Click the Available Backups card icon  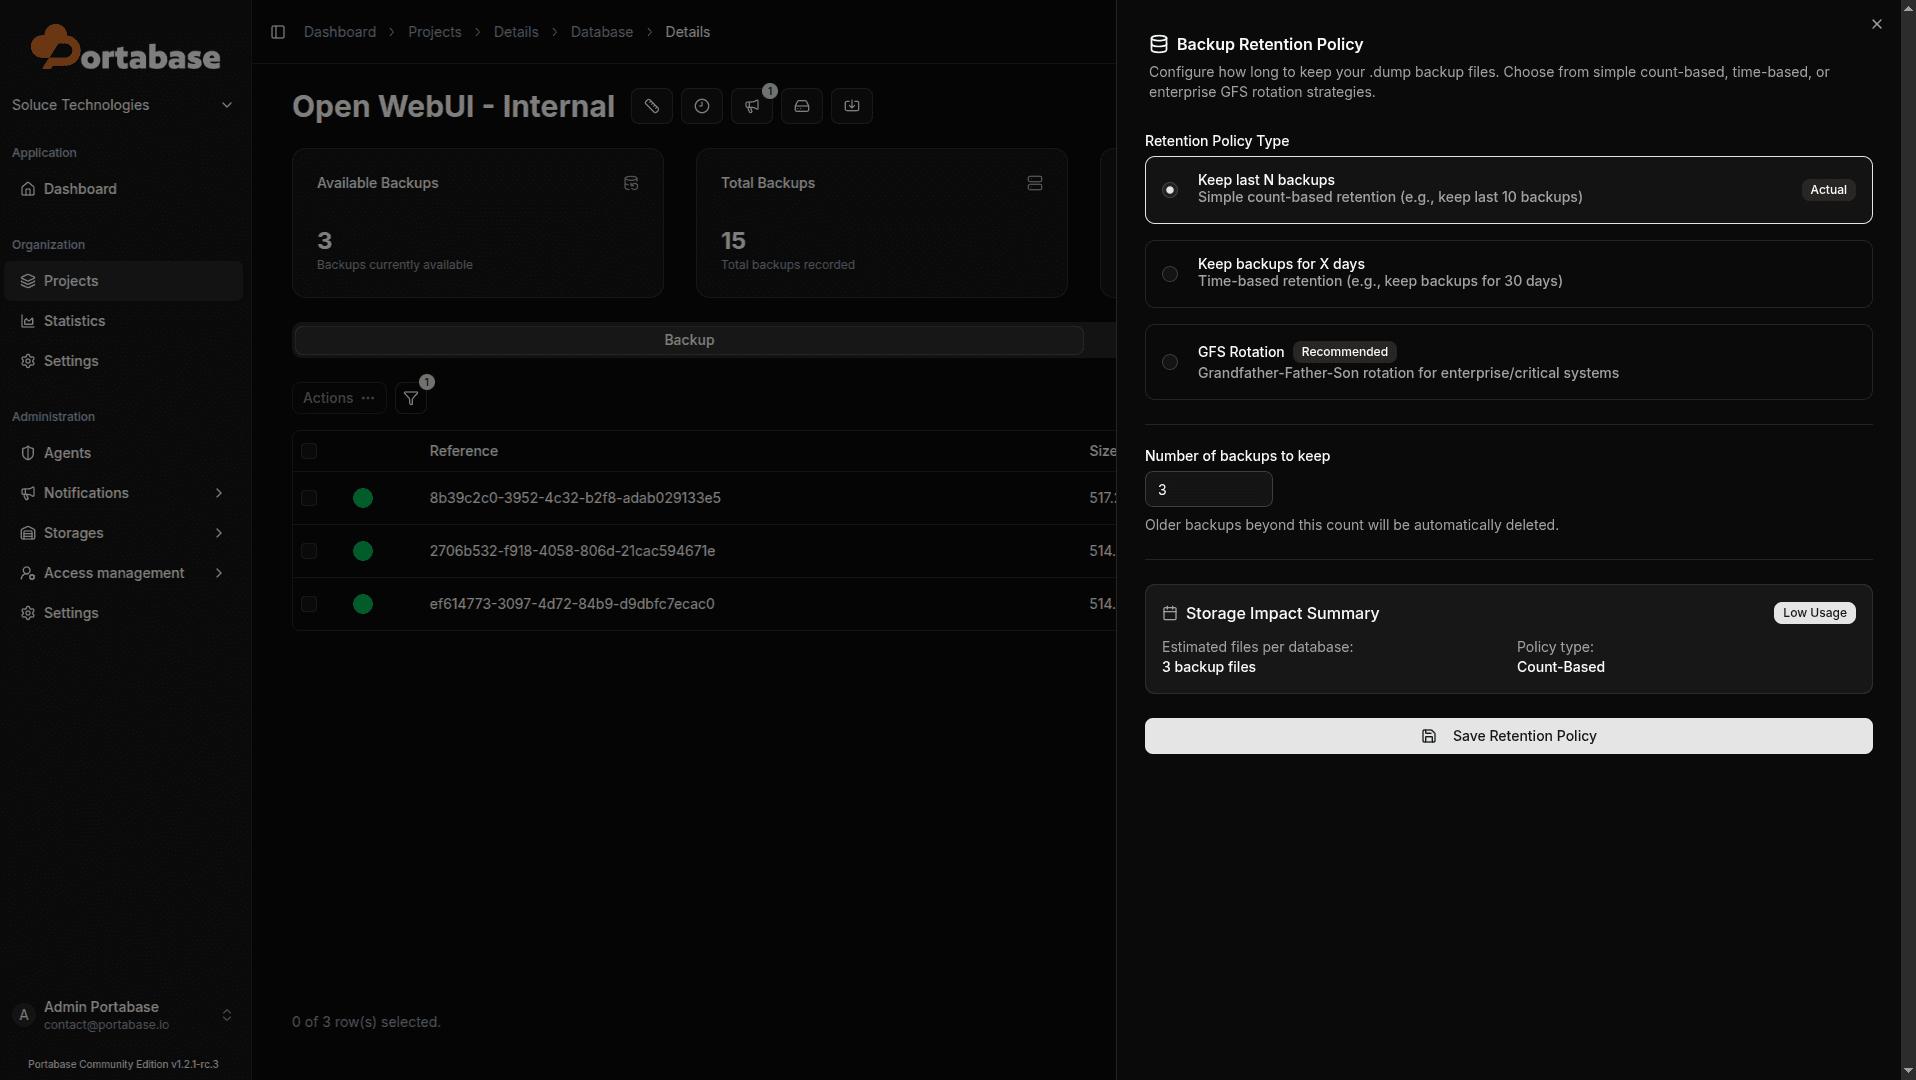(x=631, y=183)
